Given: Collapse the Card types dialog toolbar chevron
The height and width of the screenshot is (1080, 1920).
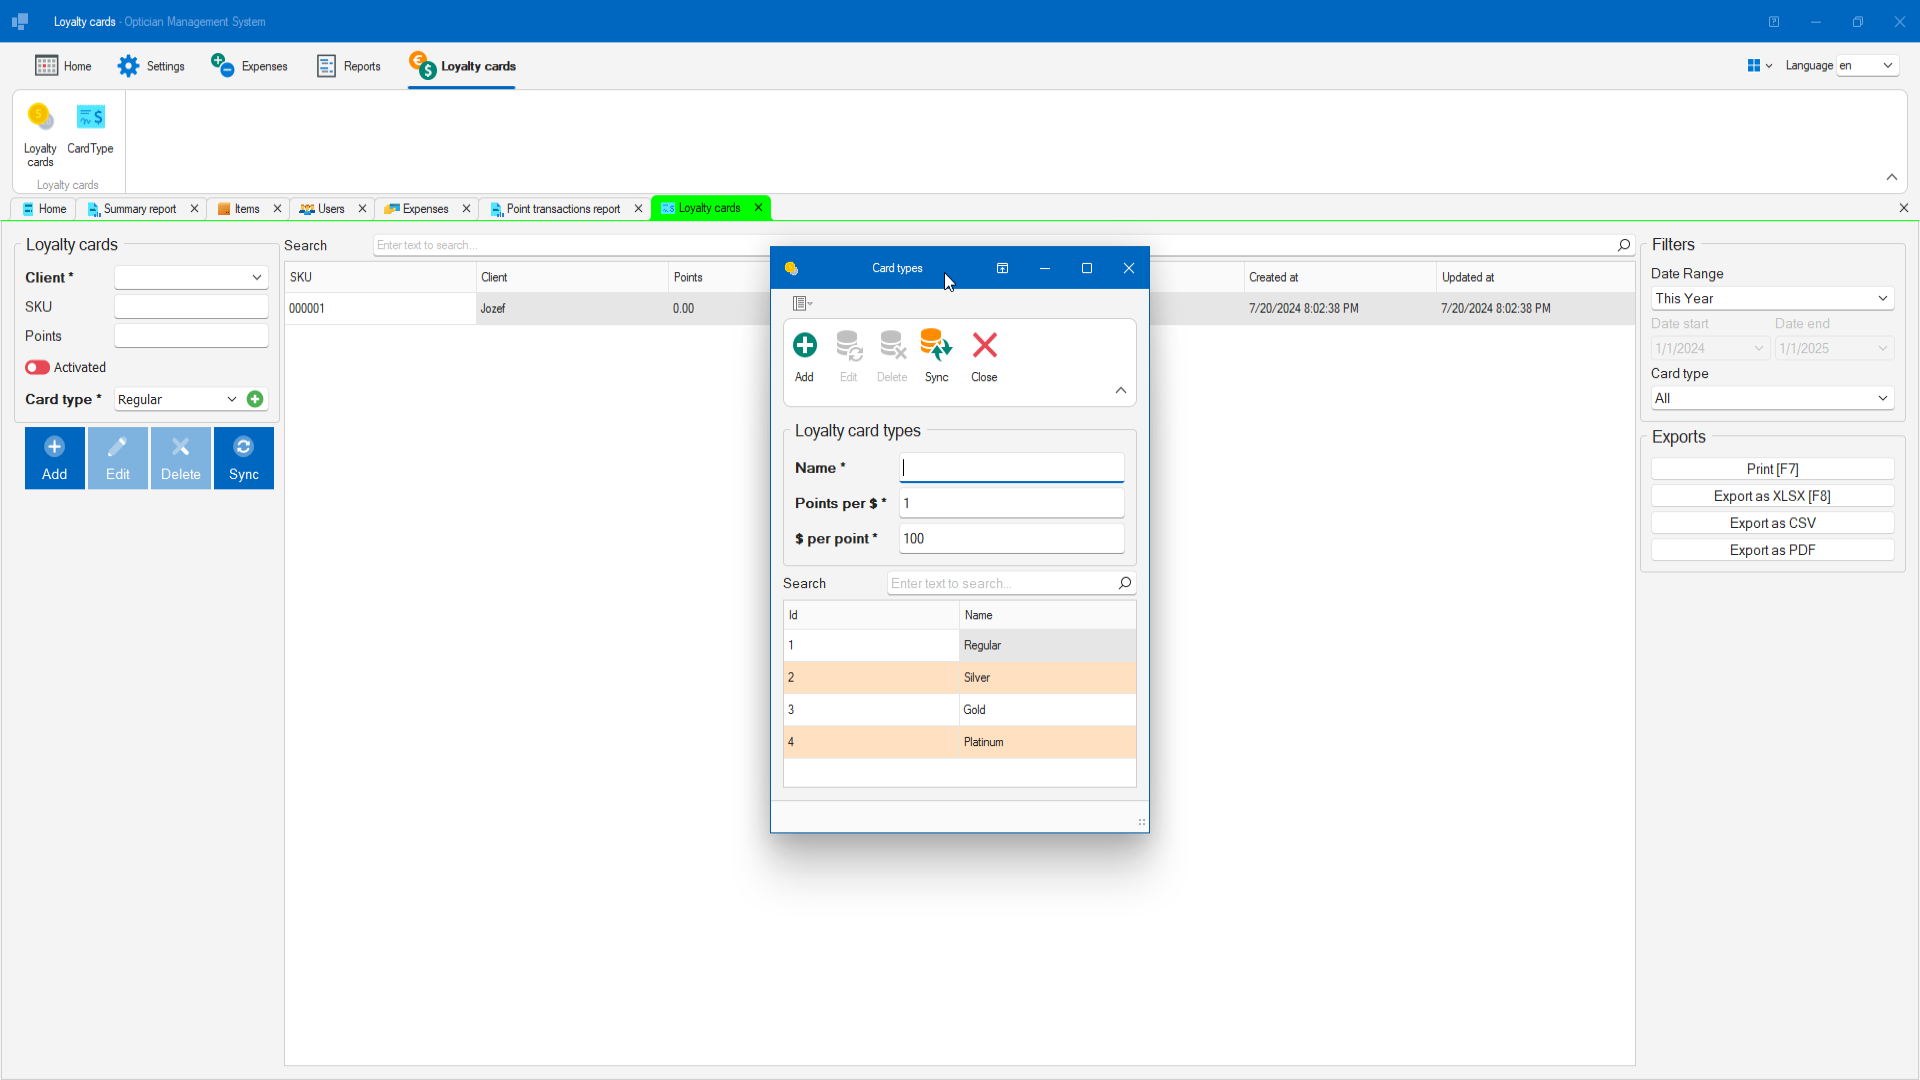Looking at the screenshot, I should 1120,390.
